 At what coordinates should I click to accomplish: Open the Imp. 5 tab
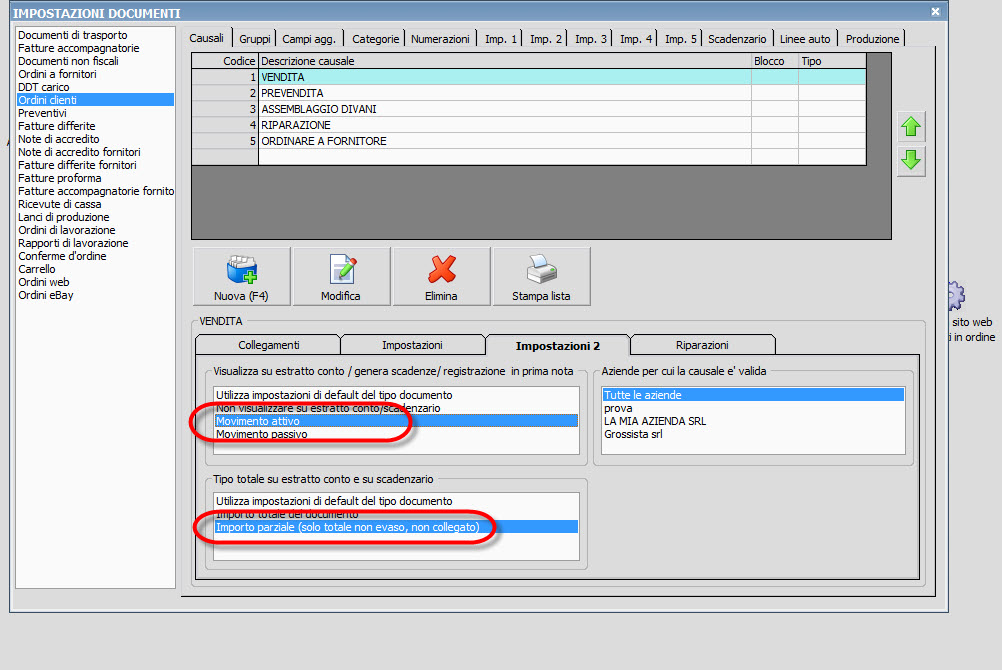pos(681,39)
